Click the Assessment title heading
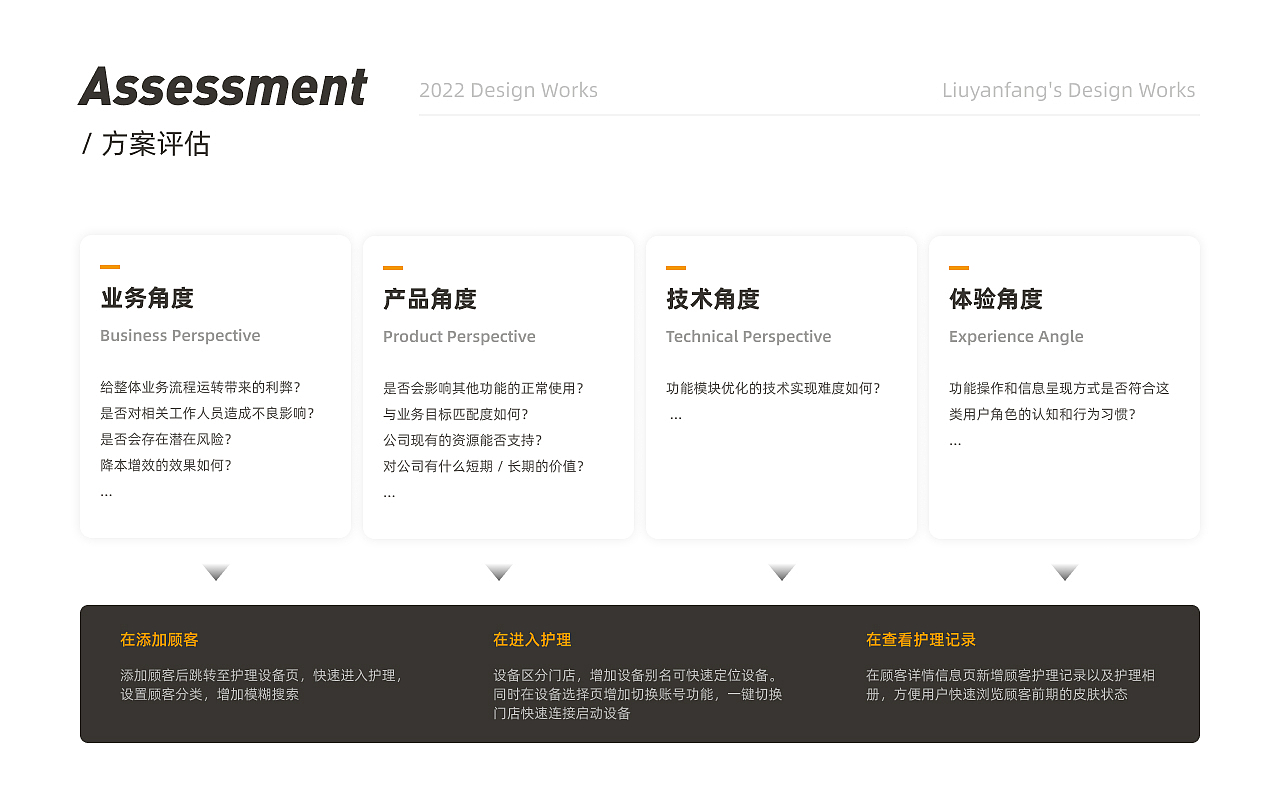 pyautogui.click(x=223, y=86)
